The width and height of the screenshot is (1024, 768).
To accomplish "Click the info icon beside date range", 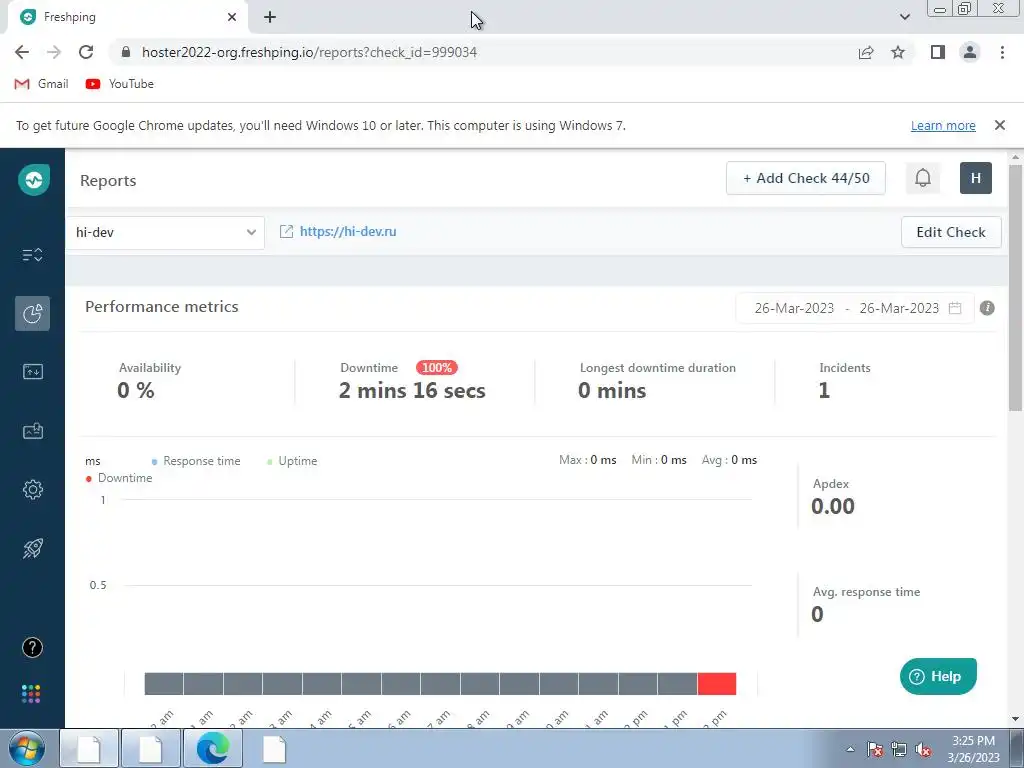I will (x=987, y=308).
